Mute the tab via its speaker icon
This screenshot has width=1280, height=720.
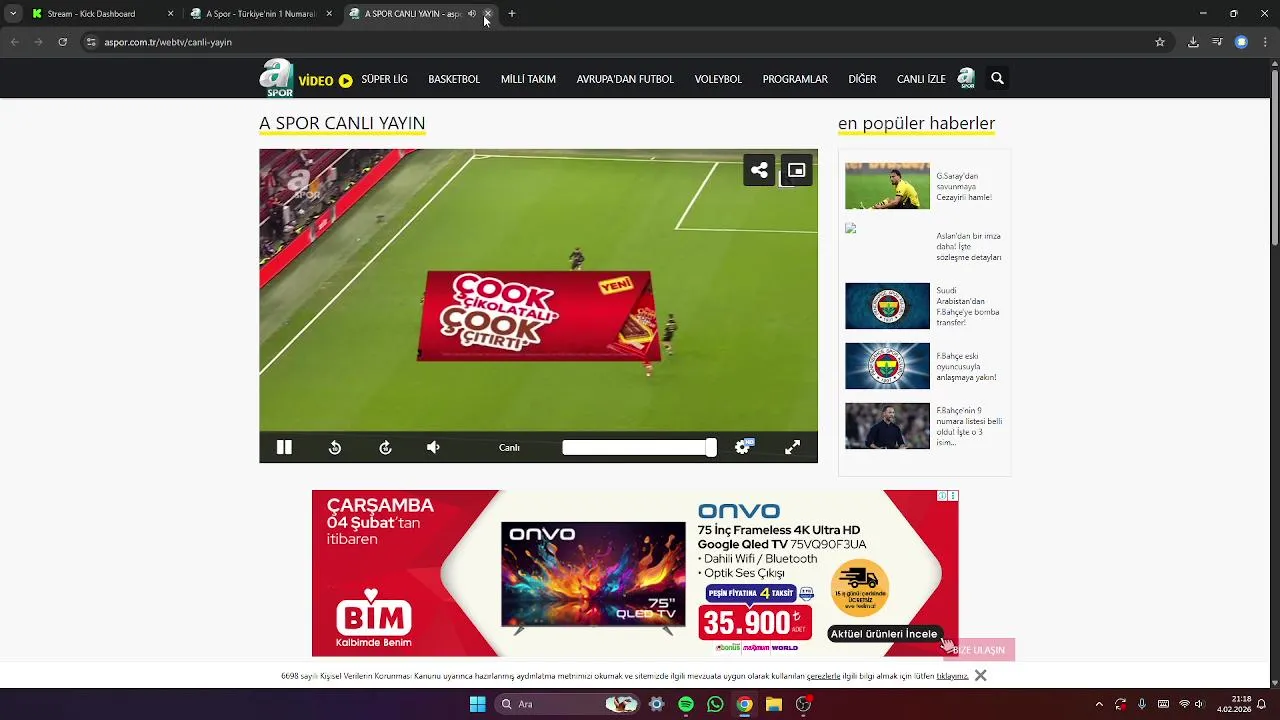click(472, 14)
